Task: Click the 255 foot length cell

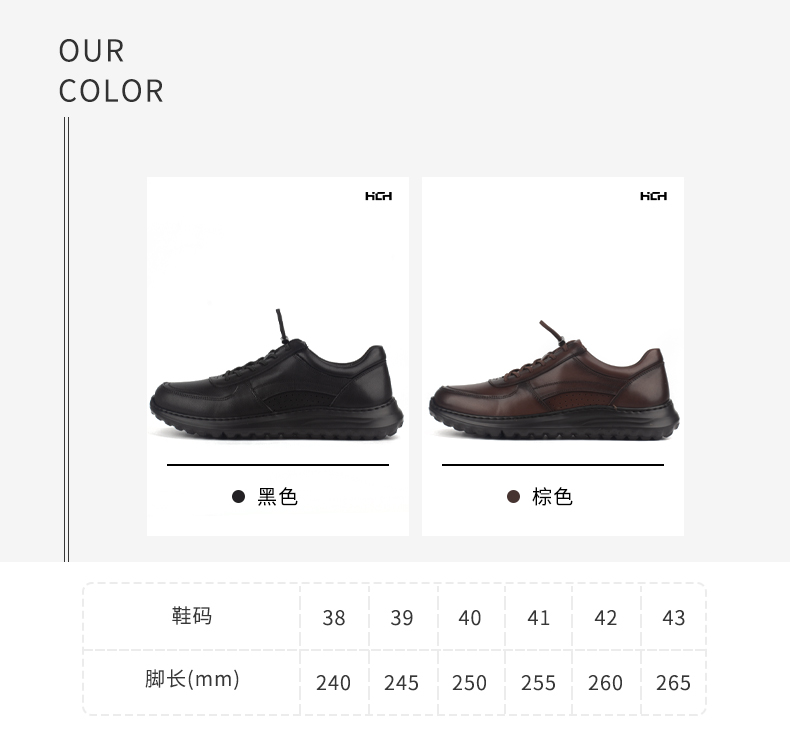Action: pos(538,683)
